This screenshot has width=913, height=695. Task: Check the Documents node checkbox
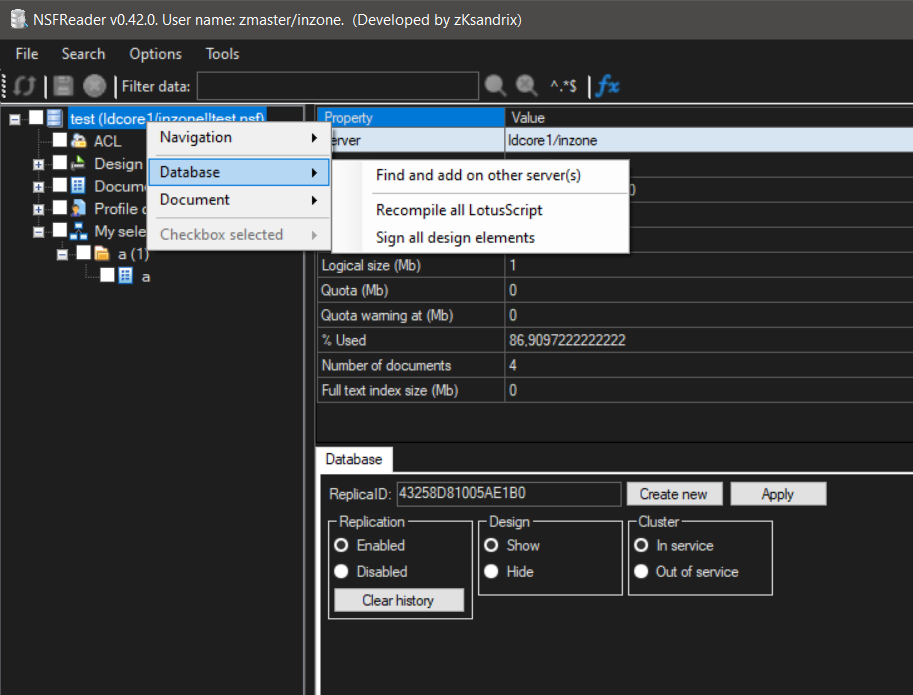coord(60,185)
